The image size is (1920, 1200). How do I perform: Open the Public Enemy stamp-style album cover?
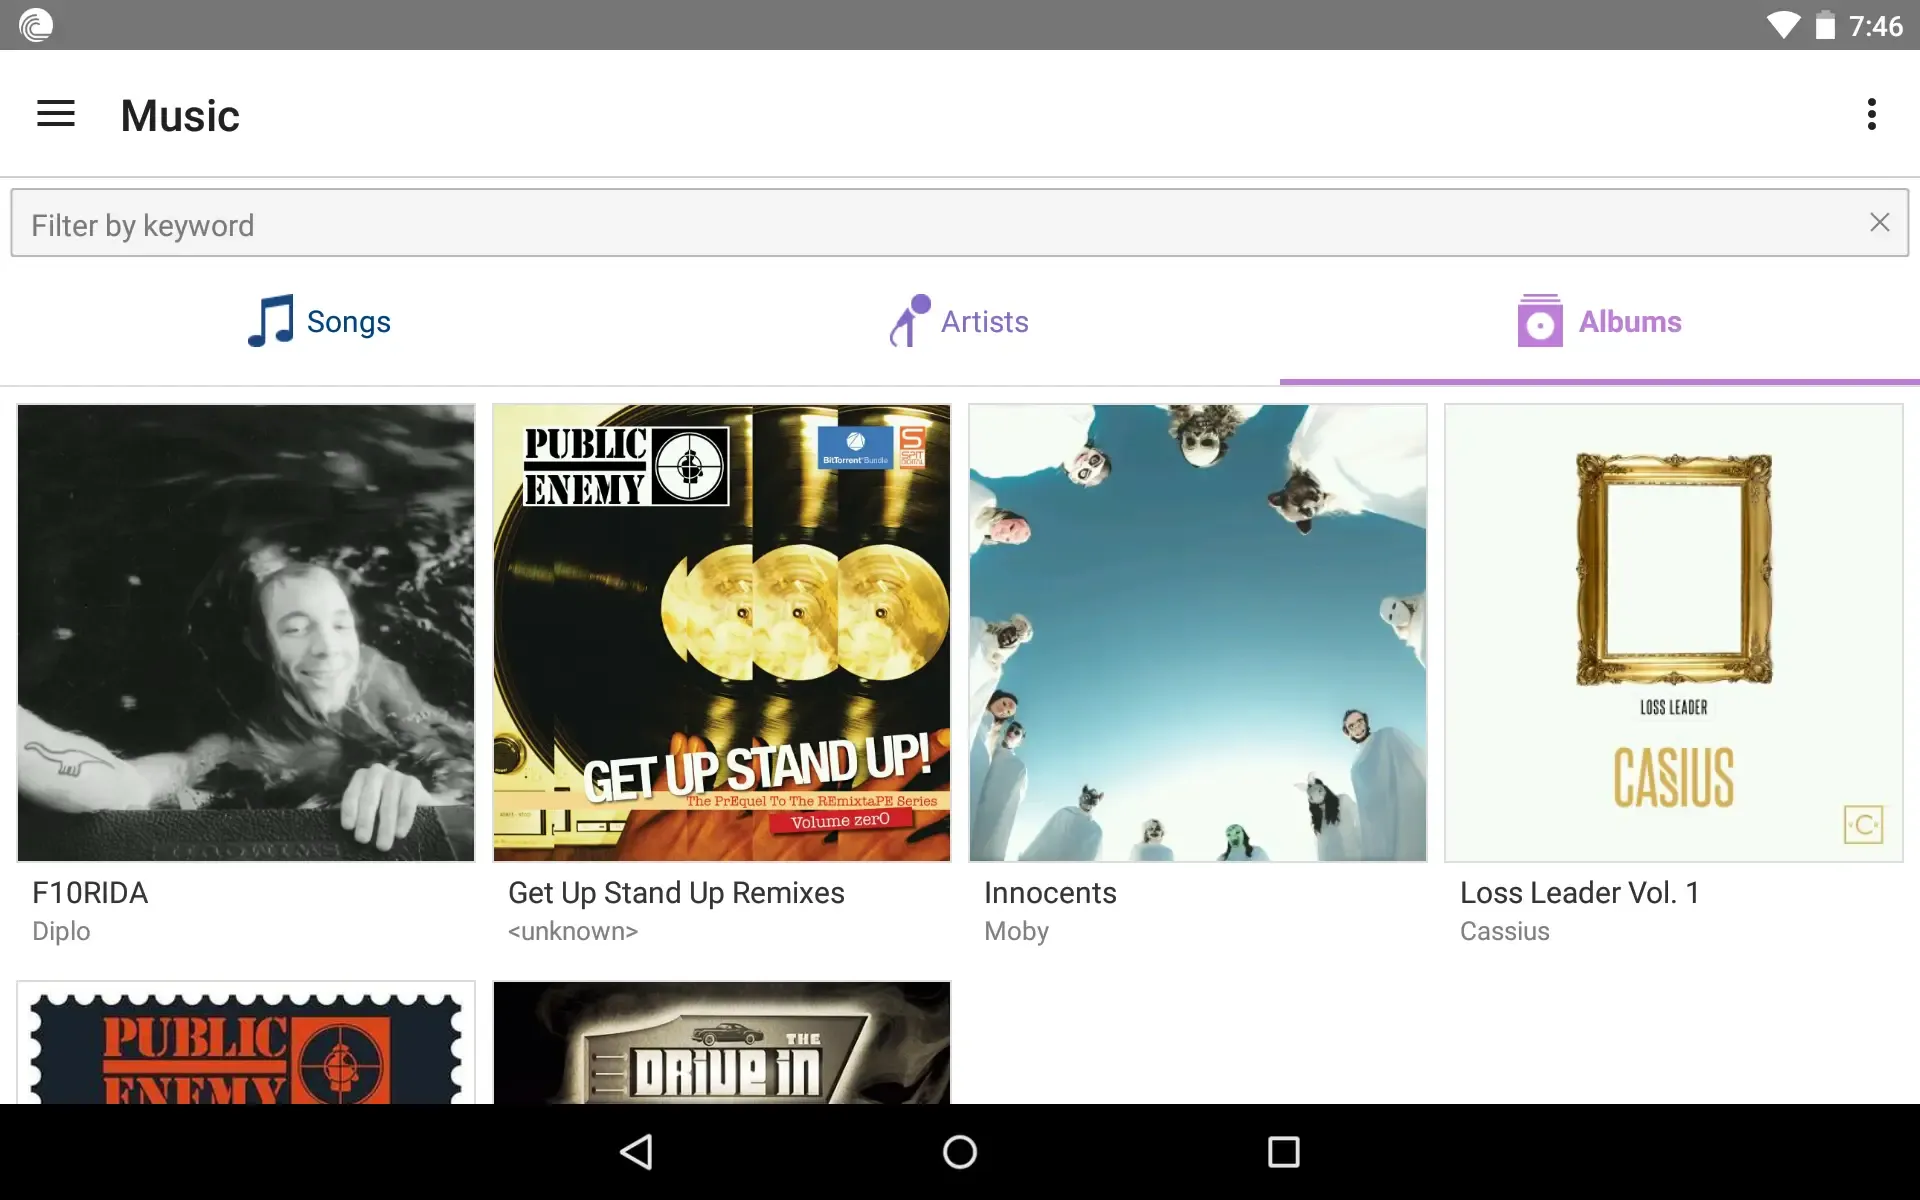tap(246, 1043)
